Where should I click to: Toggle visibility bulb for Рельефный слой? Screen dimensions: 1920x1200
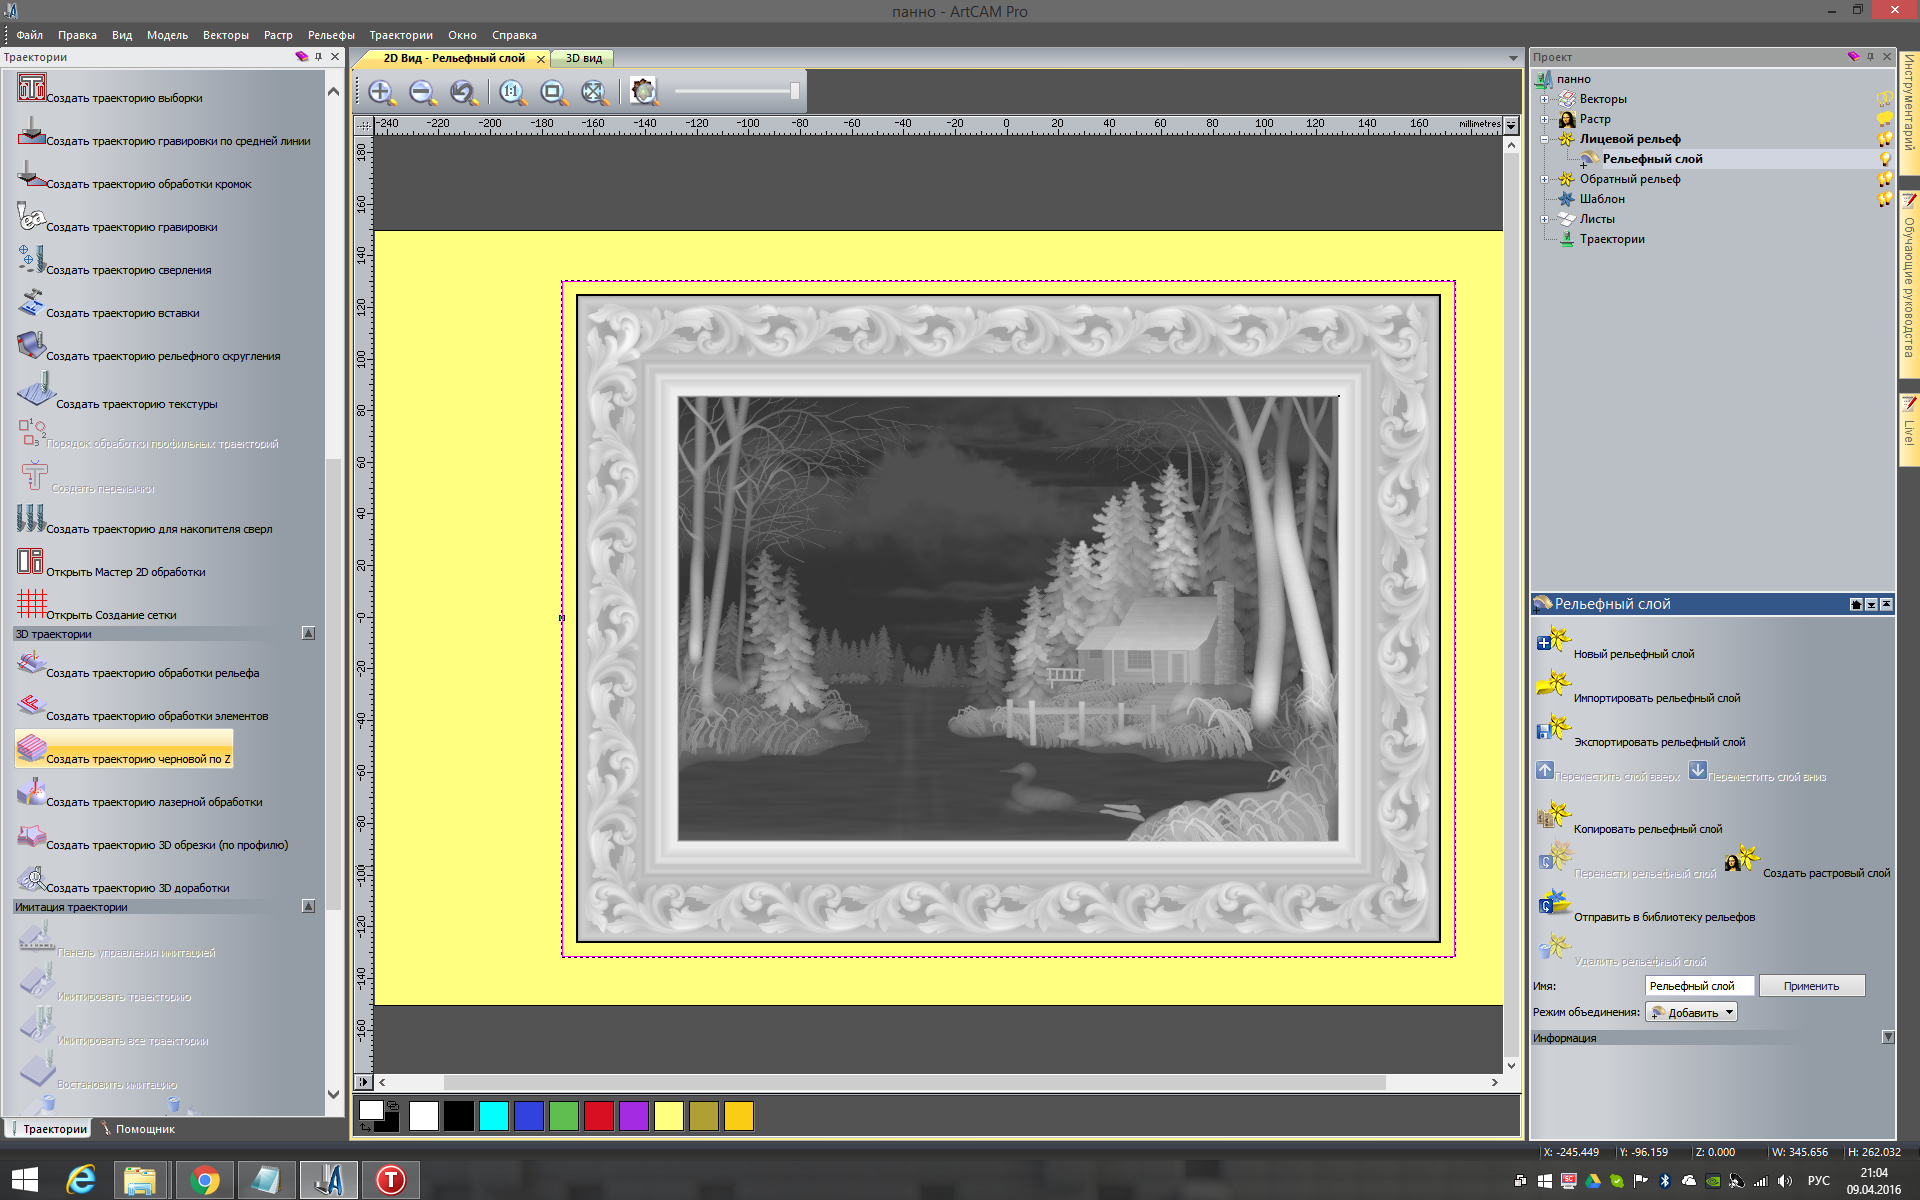coord(1885,159)
